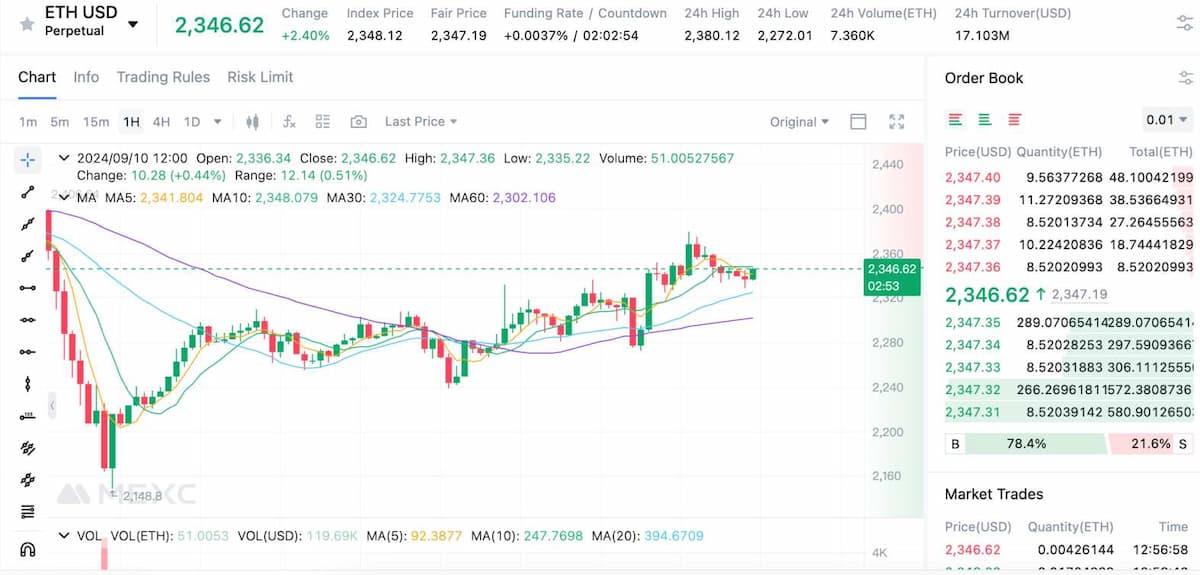Open order book settings sliders icon

(x=1184, y=78)
